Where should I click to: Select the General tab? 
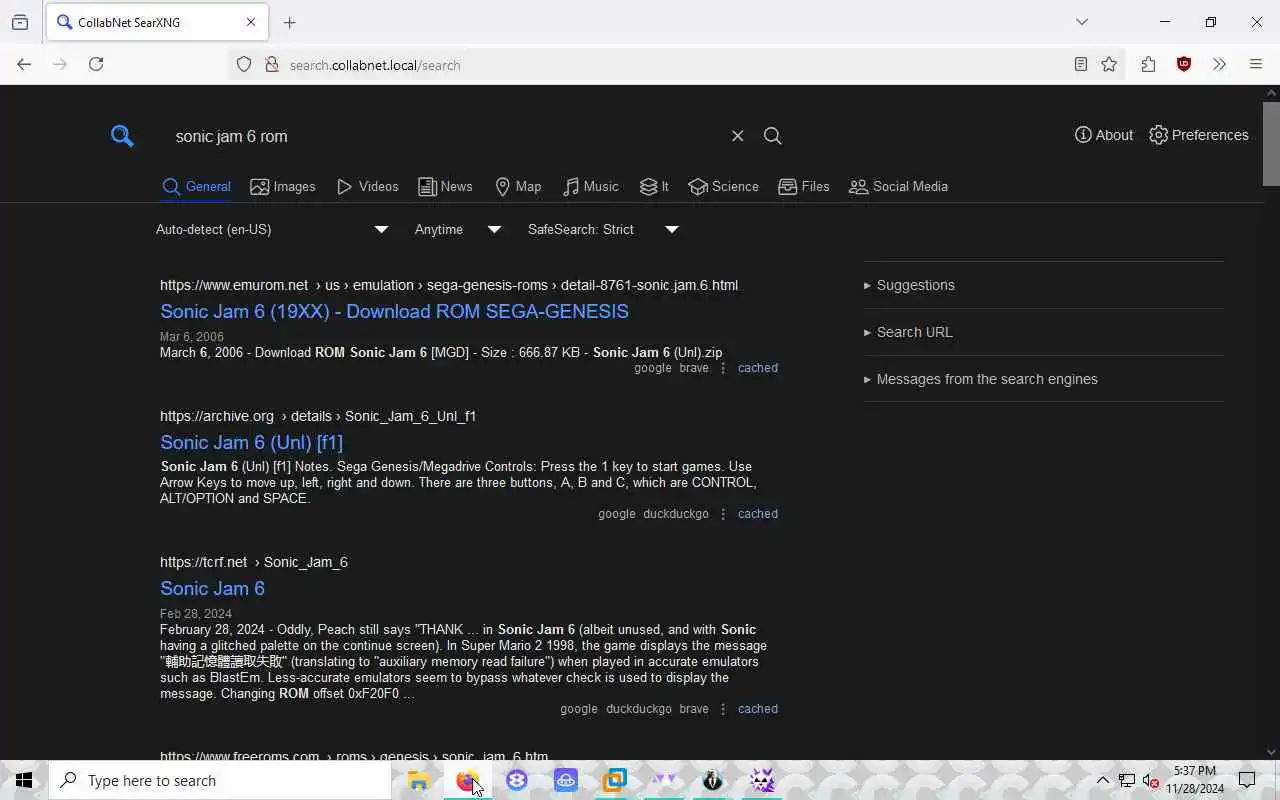[x=196, y=186]
